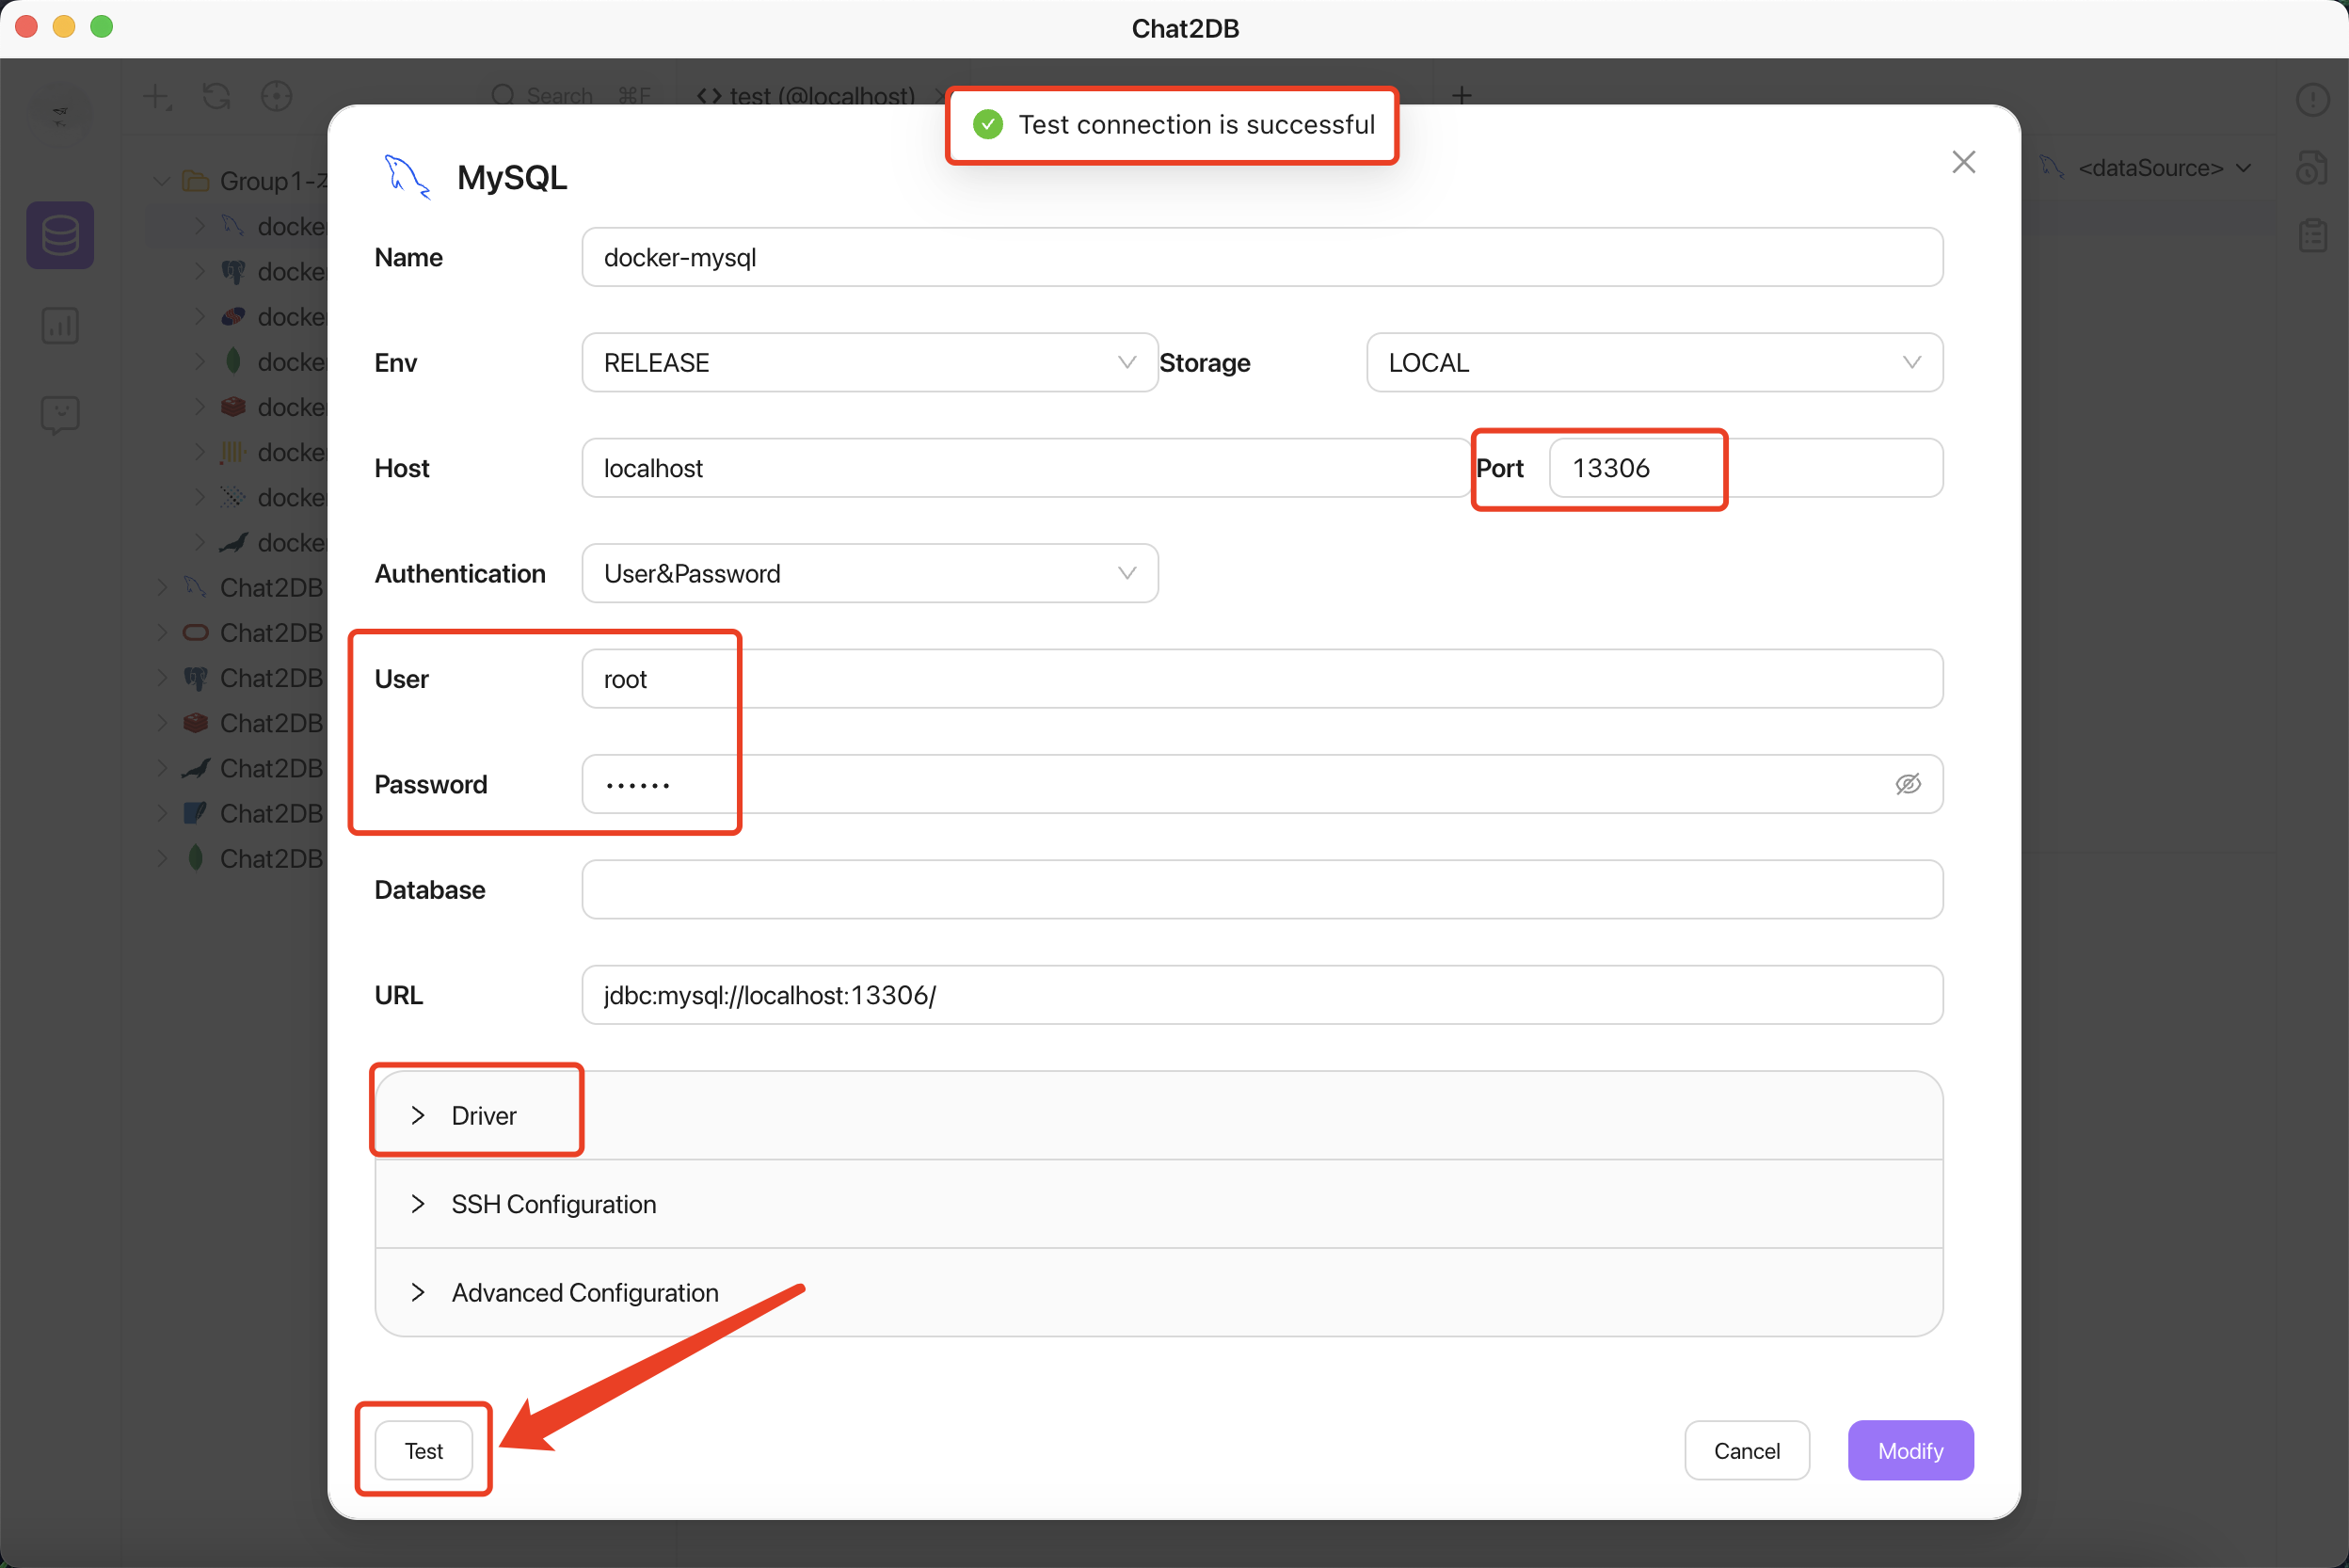The height and width of the screenshot is (1568, 2349).
Task: Toggle password visibility eye icon
Action: (x=1907, y=784)
